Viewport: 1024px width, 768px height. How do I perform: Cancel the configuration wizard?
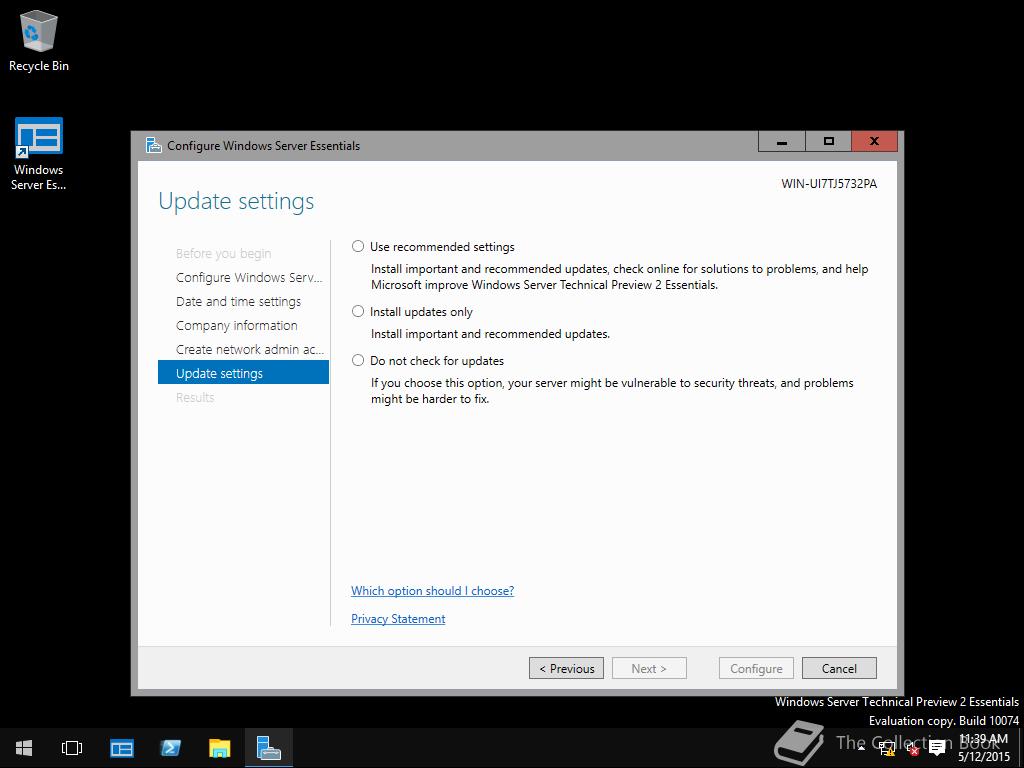[x=839, y=668]
